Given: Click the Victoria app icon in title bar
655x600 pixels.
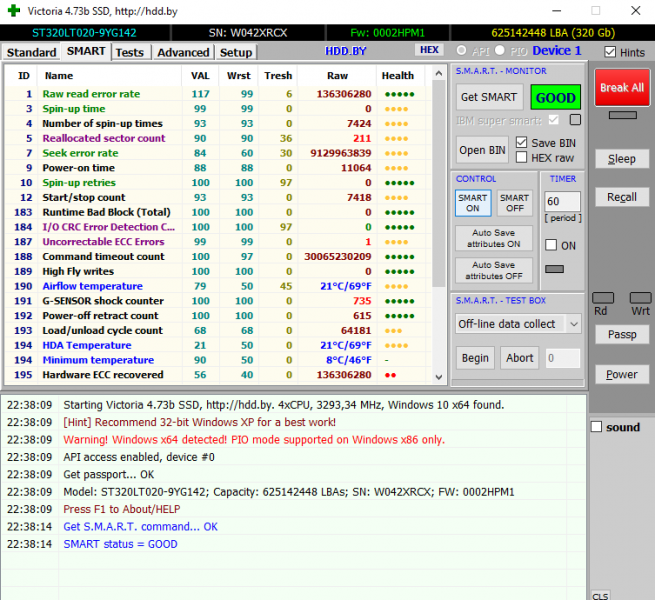Looking at the screenshot, I should pyautogui.click(x=12, y=10).
